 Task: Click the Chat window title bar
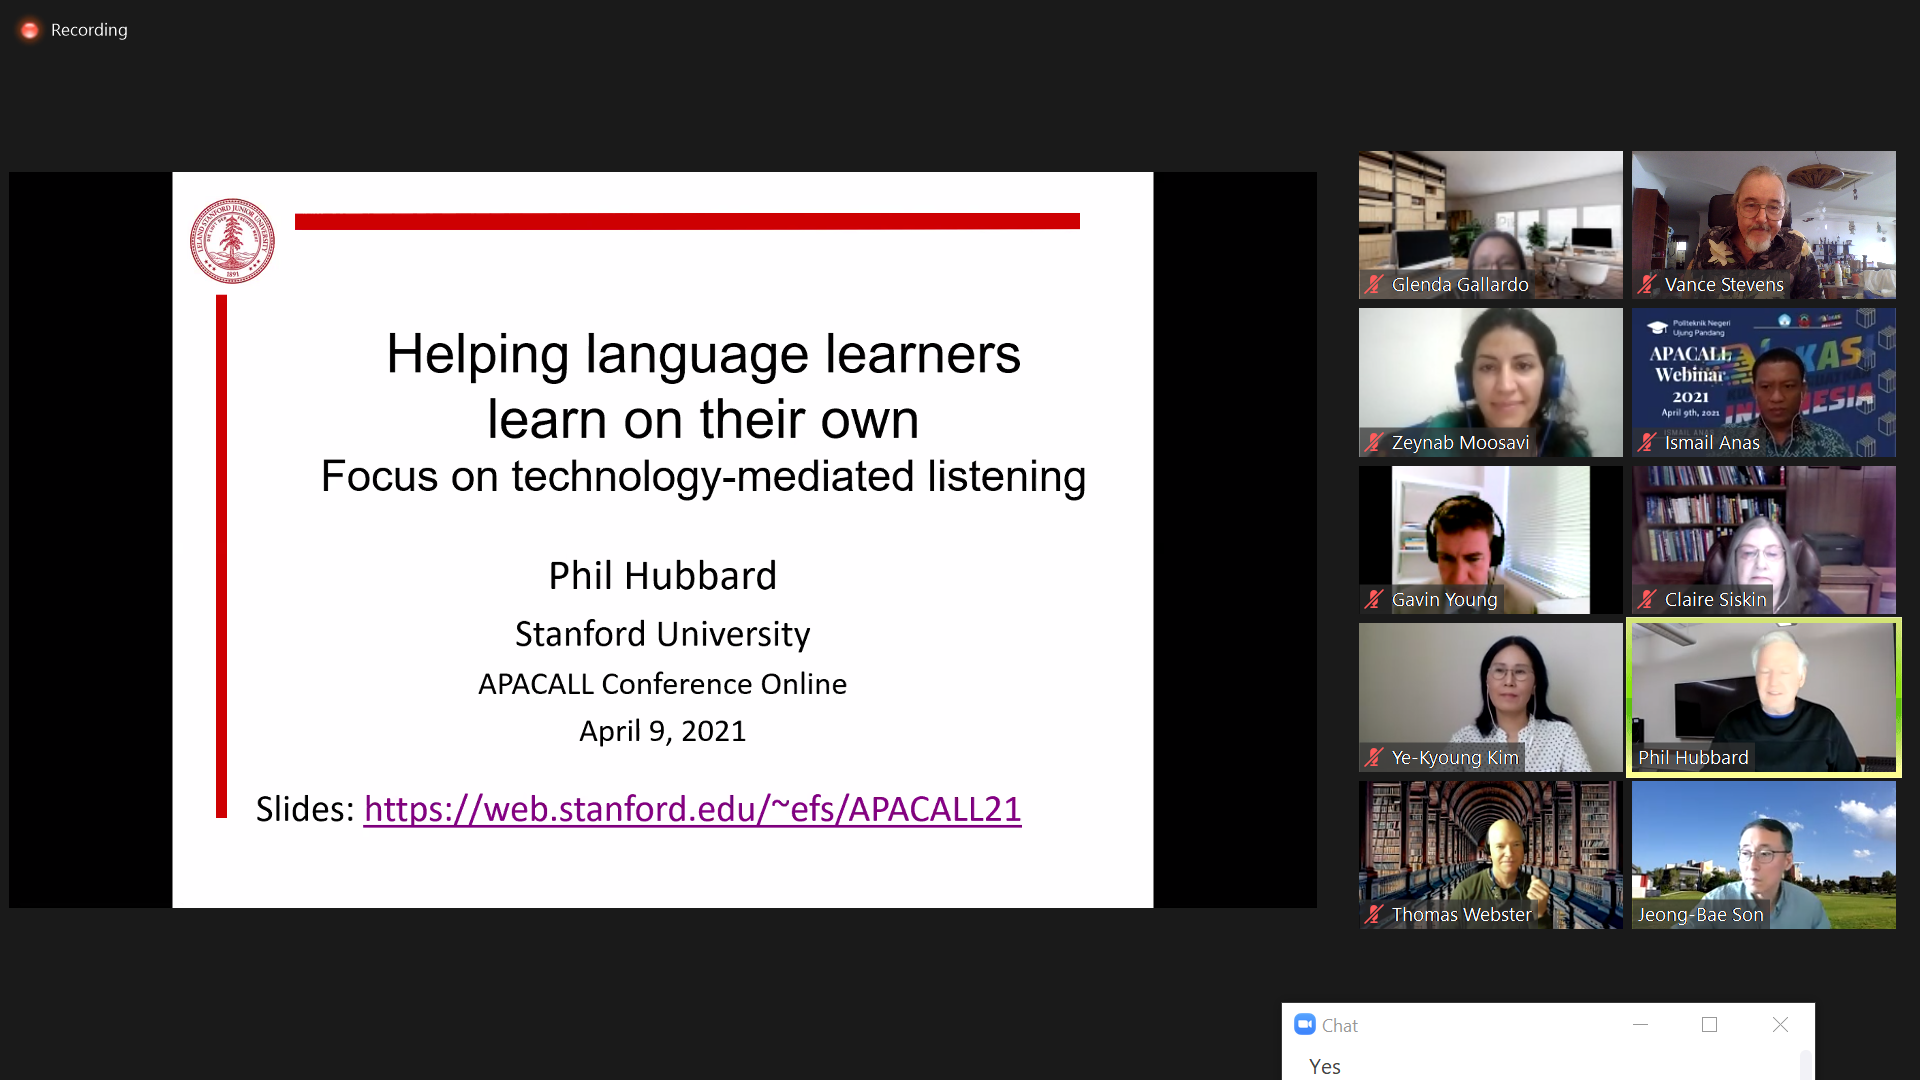pyautogui.click(x=1480, y=1024)
